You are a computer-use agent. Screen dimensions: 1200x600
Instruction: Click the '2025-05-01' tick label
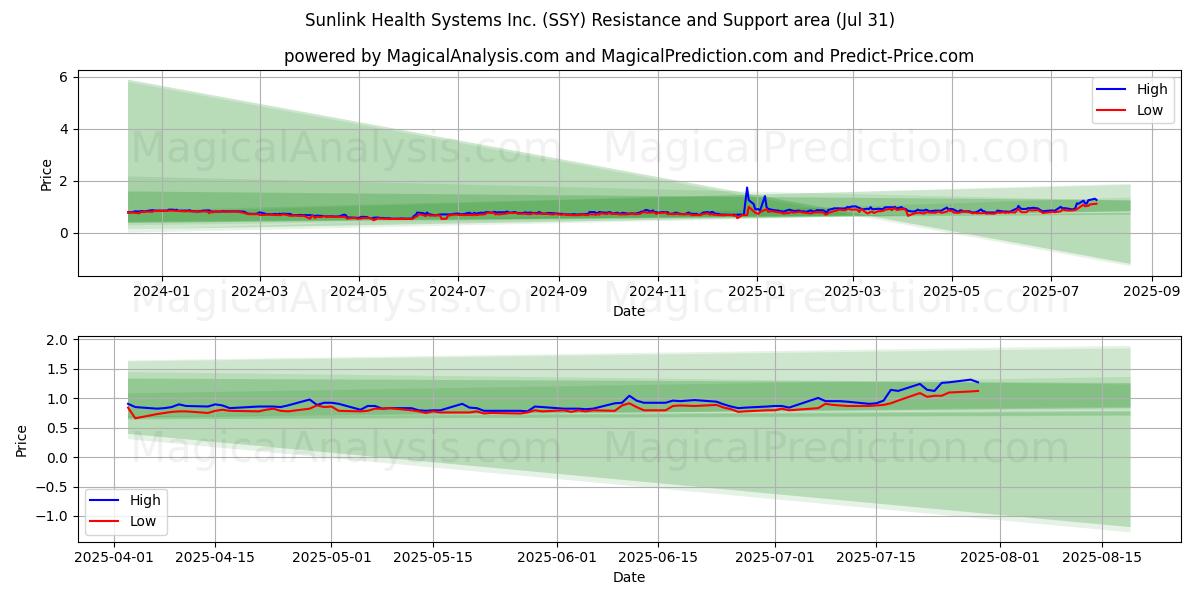pos(330,557)
